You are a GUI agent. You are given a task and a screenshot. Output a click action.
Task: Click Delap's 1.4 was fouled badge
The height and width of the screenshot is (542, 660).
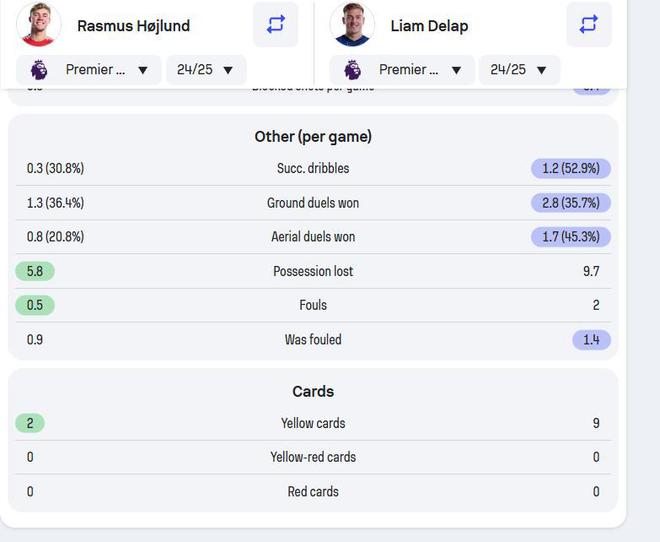pyautogui.click(x=591, y=340)
